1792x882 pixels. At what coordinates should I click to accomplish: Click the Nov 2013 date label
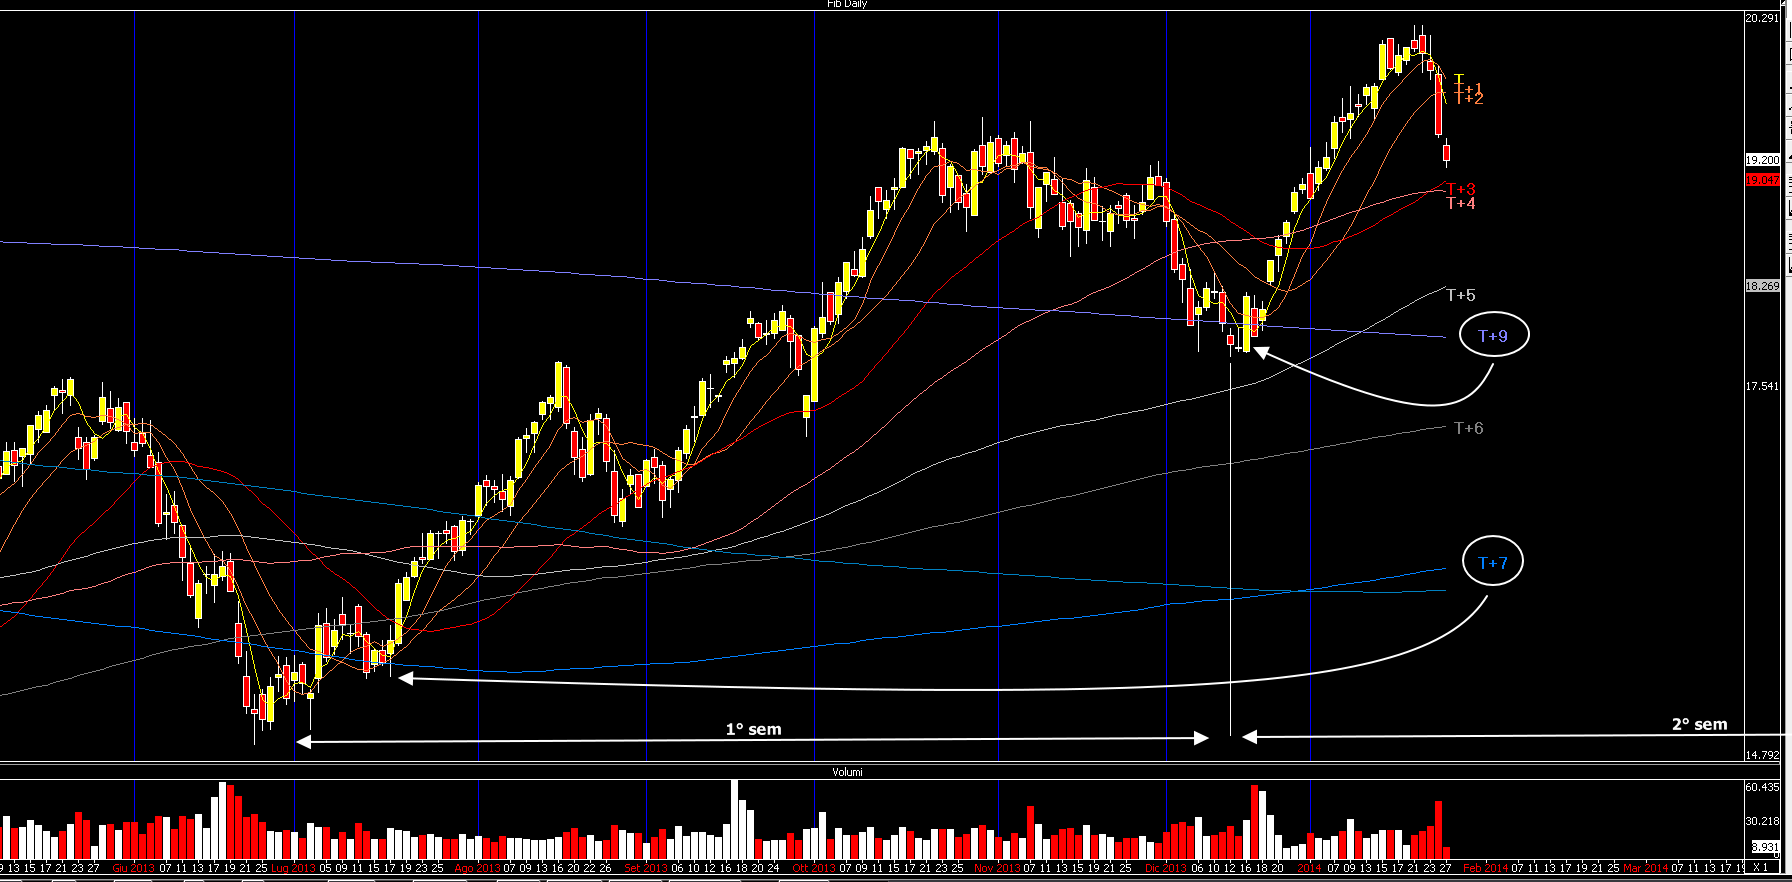click(998, 868)
